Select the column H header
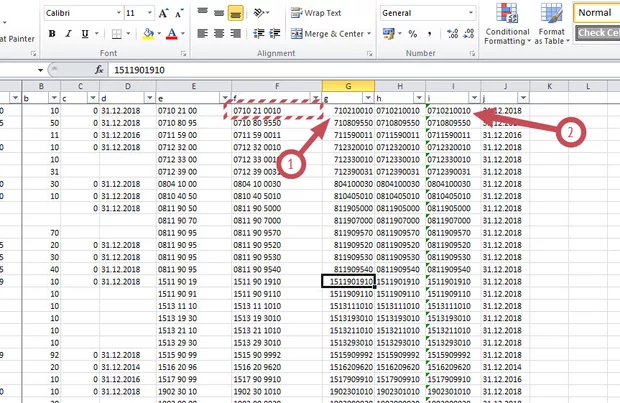The image size is (620, 403). click(399, 86)
